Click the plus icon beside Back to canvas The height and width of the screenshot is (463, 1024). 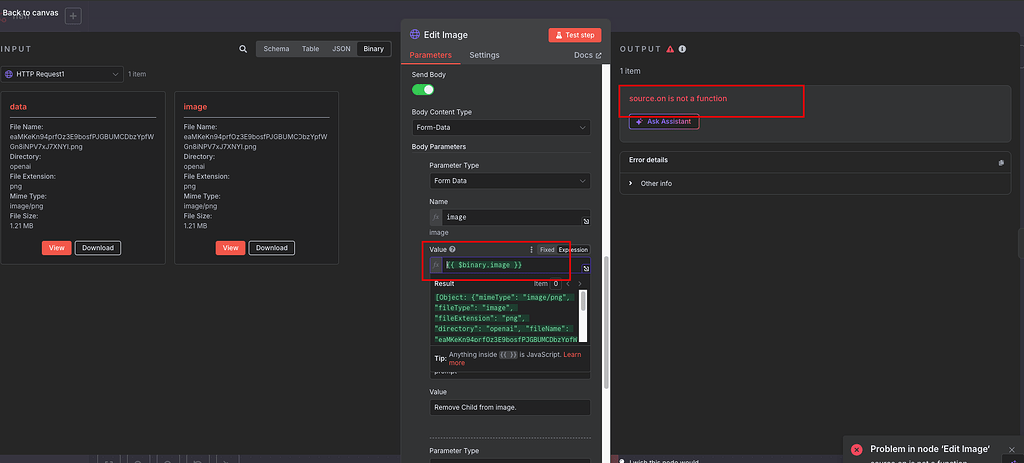pyautogui.click(x=74, y=16)
